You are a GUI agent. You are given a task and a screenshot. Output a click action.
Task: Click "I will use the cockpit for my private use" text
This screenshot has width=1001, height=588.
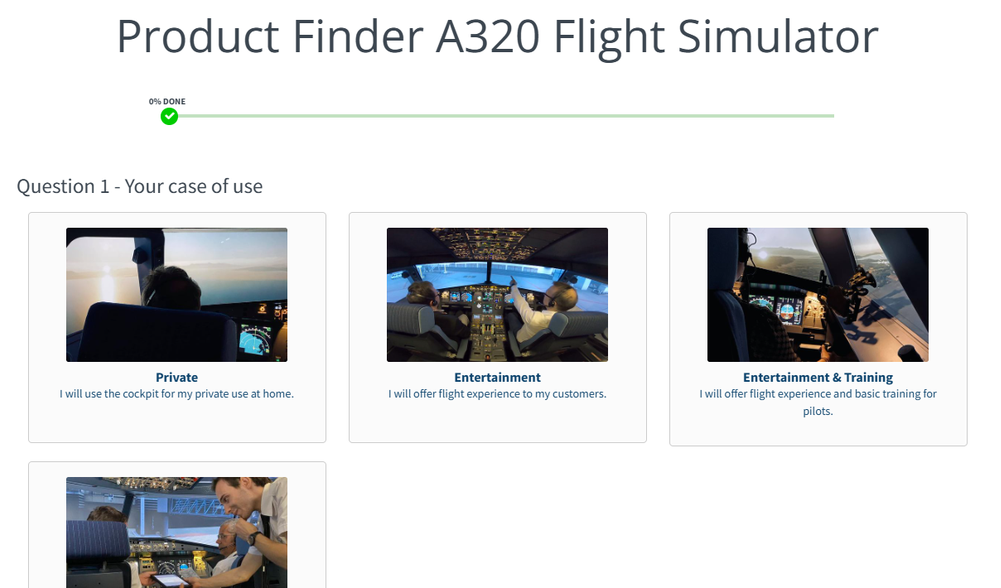coord(177,394)
